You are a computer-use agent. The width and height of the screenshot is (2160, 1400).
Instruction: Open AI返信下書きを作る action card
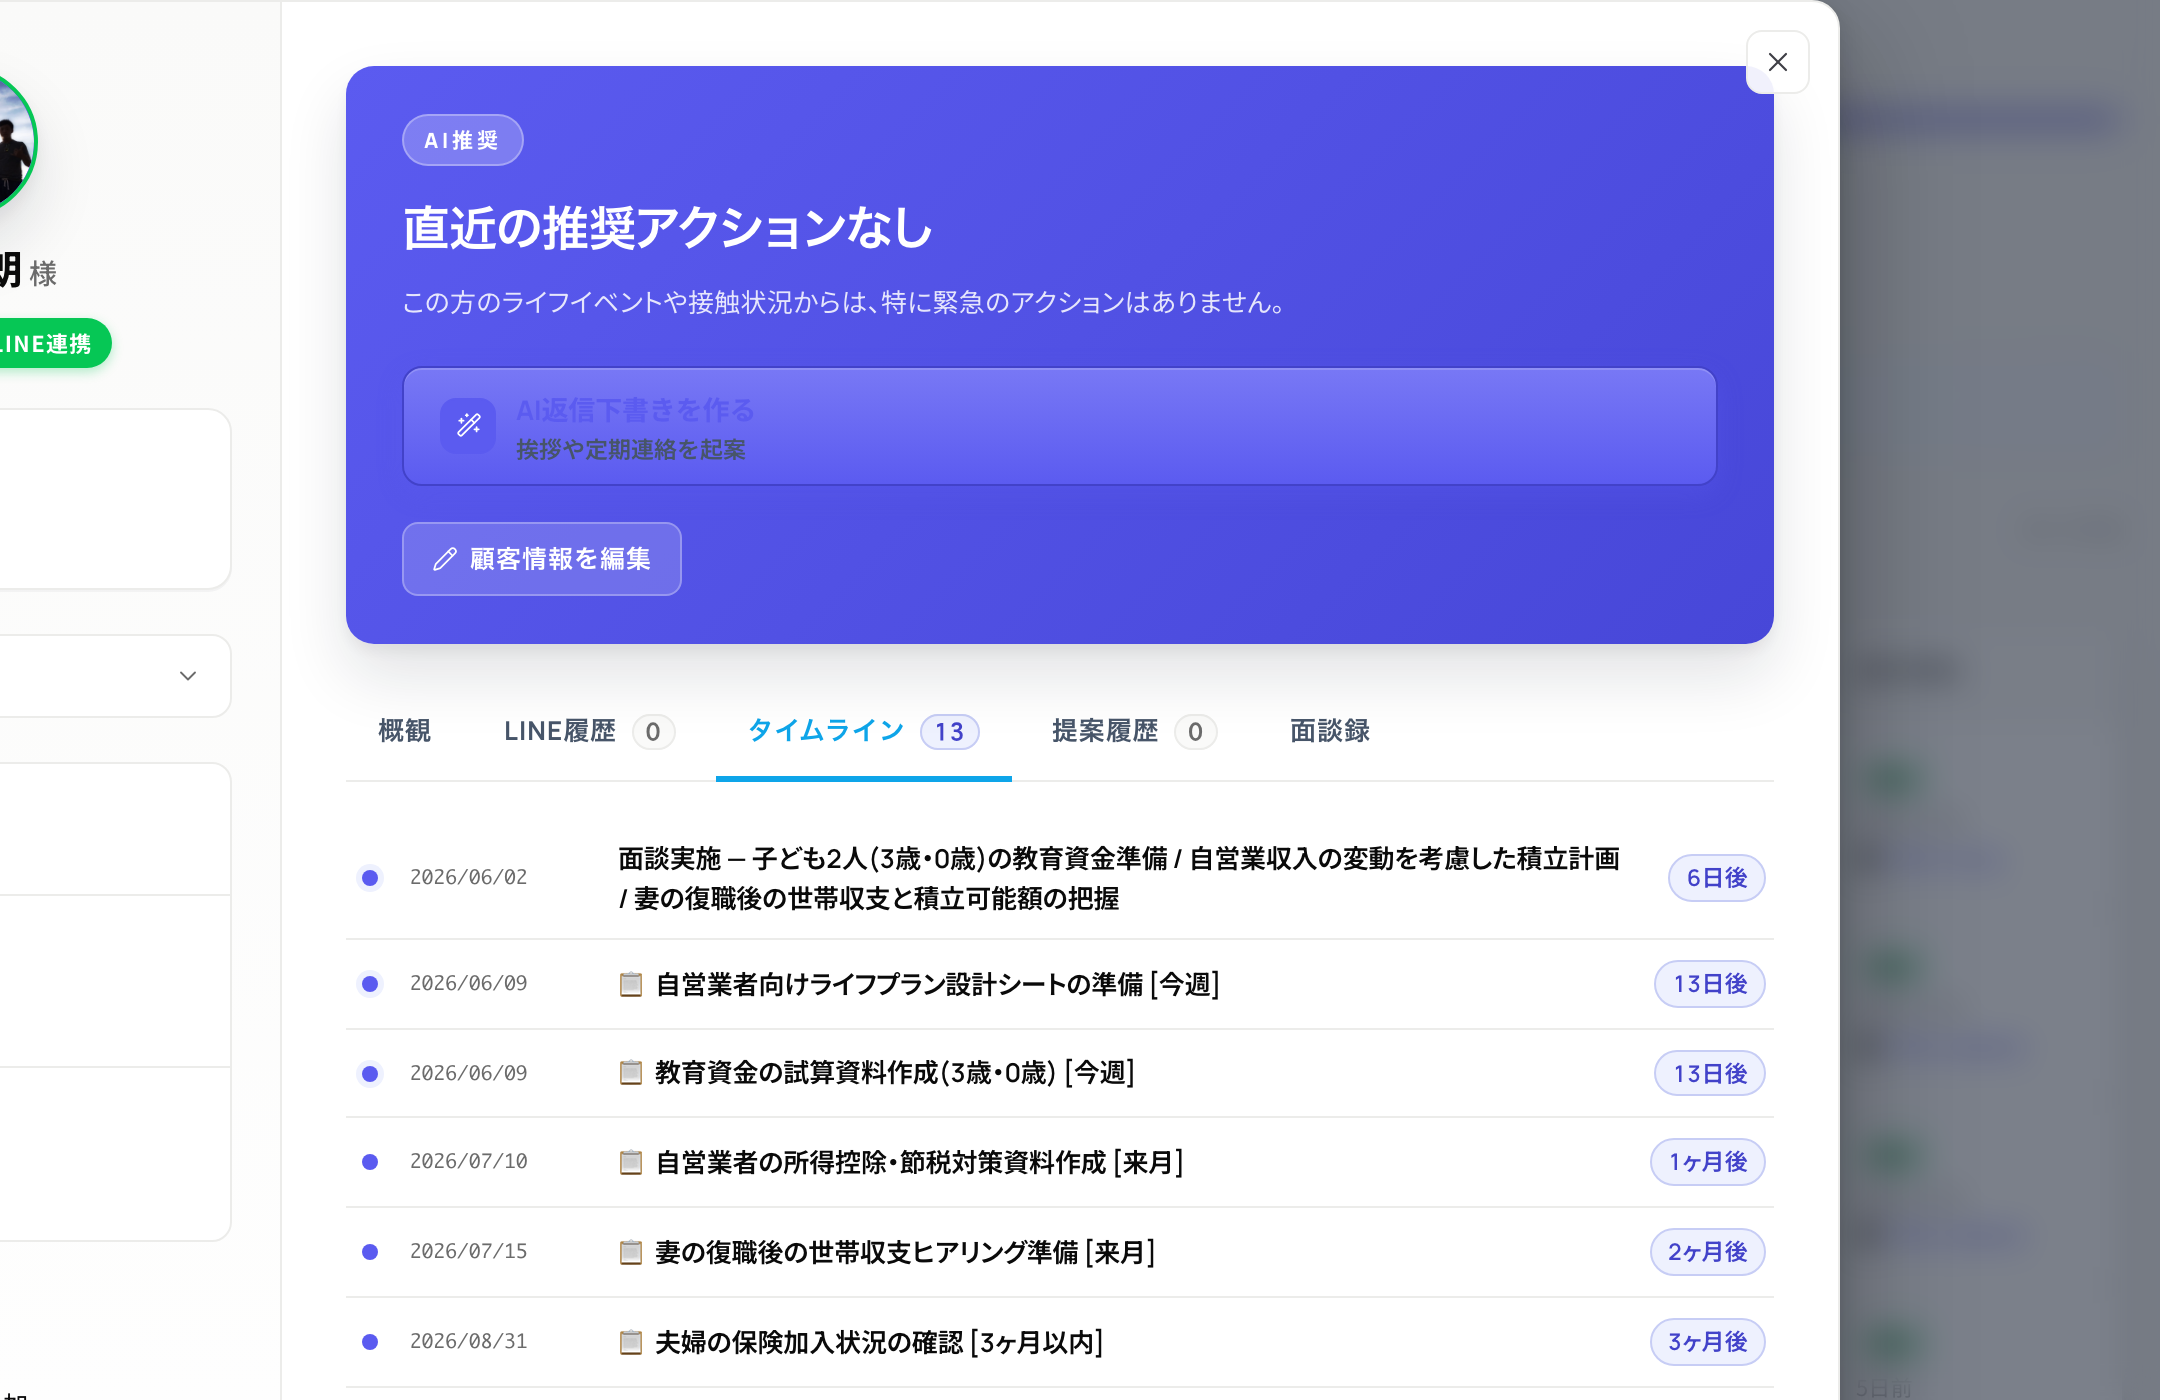point(1059,427)
